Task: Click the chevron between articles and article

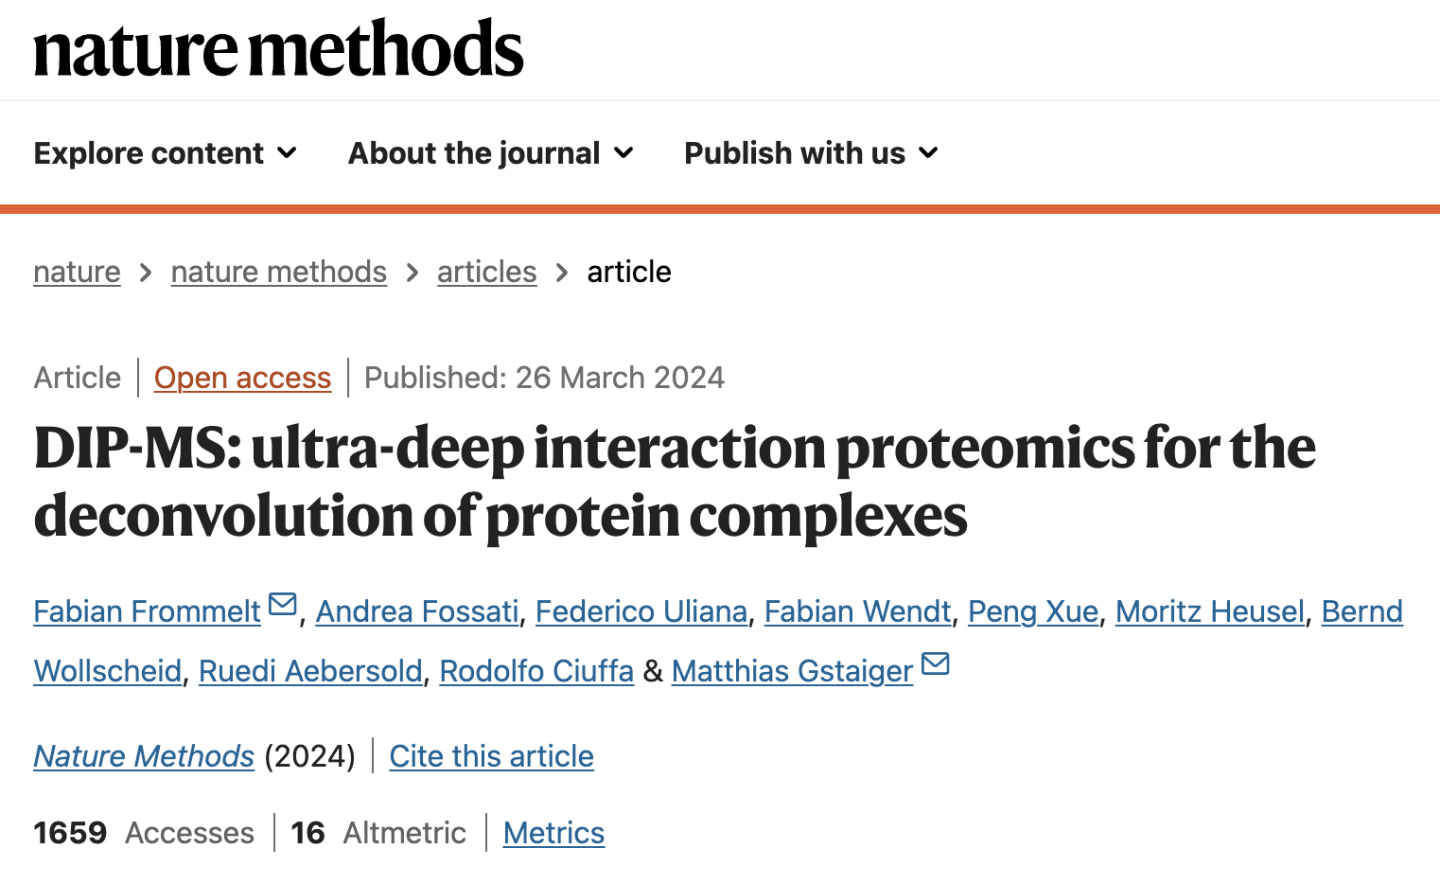Action: 561,271
